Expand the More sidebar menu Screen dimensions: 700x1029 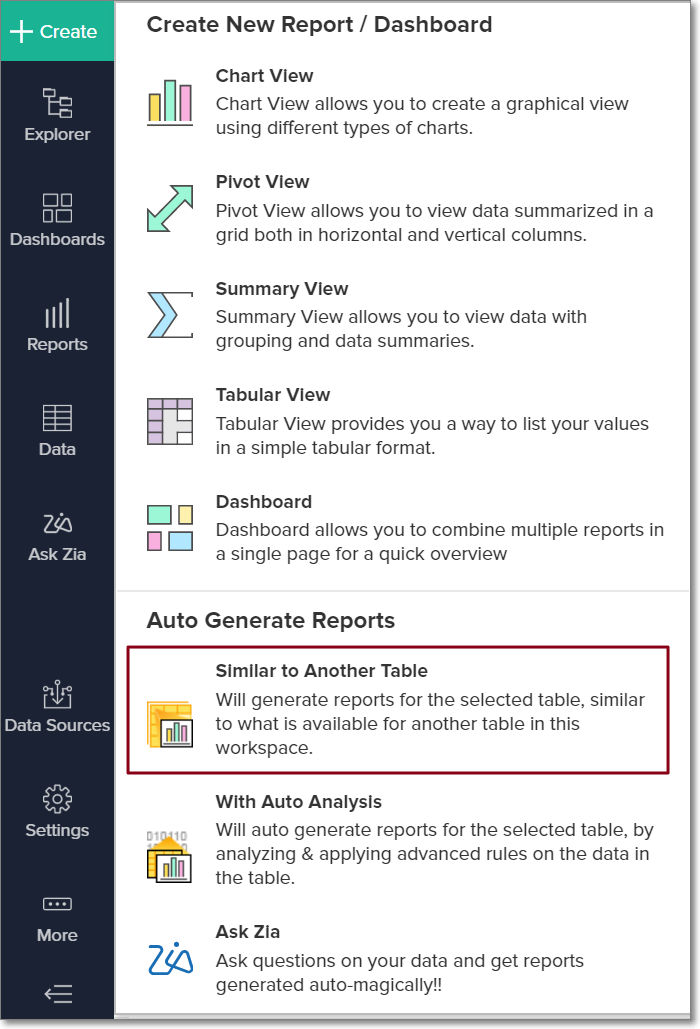(x=58, y=919)
